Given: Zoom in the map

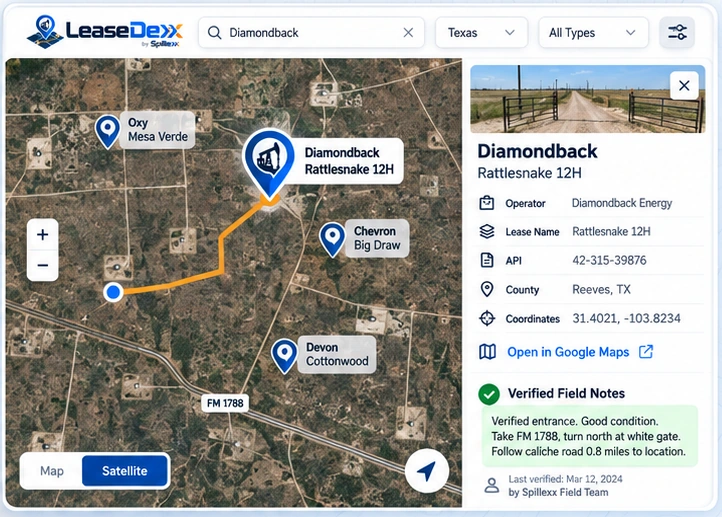Looking at the screenshot, I should (x=42, y=235).
